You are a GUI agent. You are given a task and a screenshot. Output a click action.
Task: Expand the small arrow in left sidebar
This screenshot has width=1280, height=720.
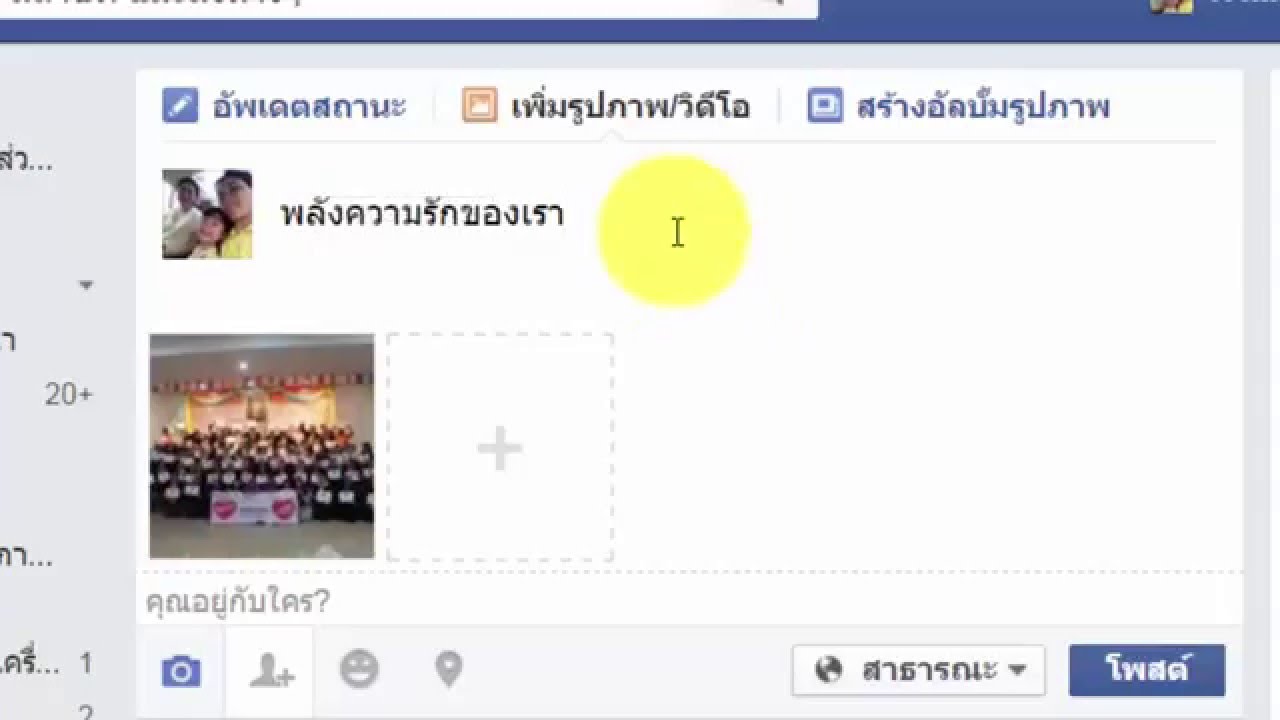pos(86,286)
